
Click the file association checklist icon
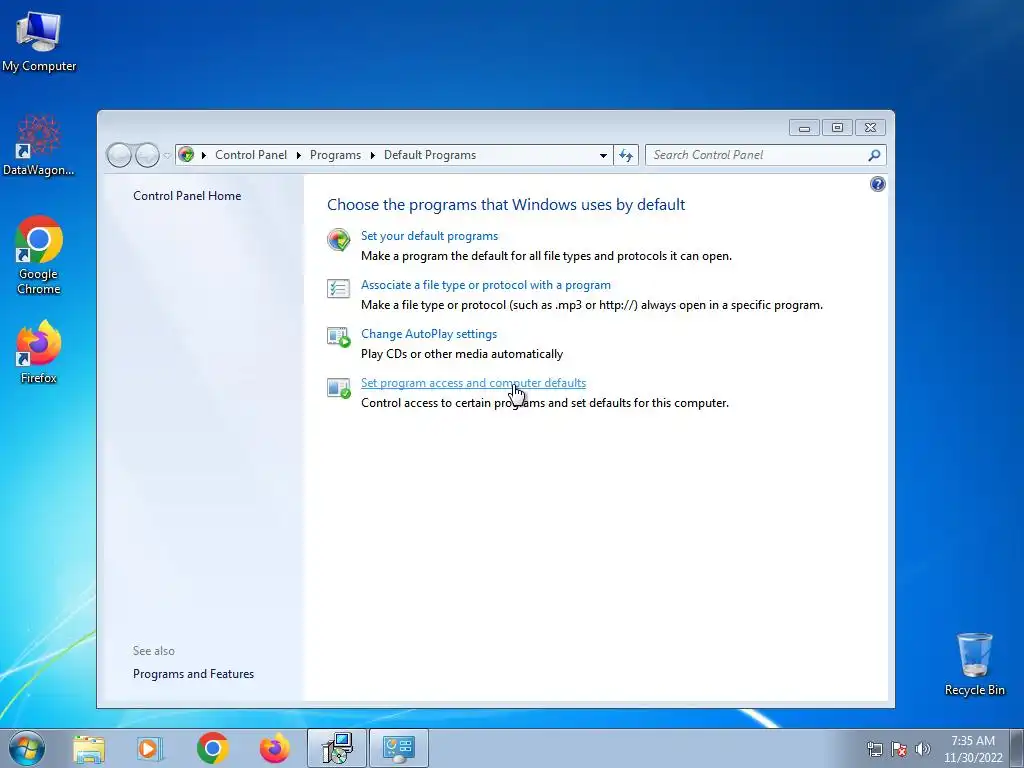(x=338, y=288)
